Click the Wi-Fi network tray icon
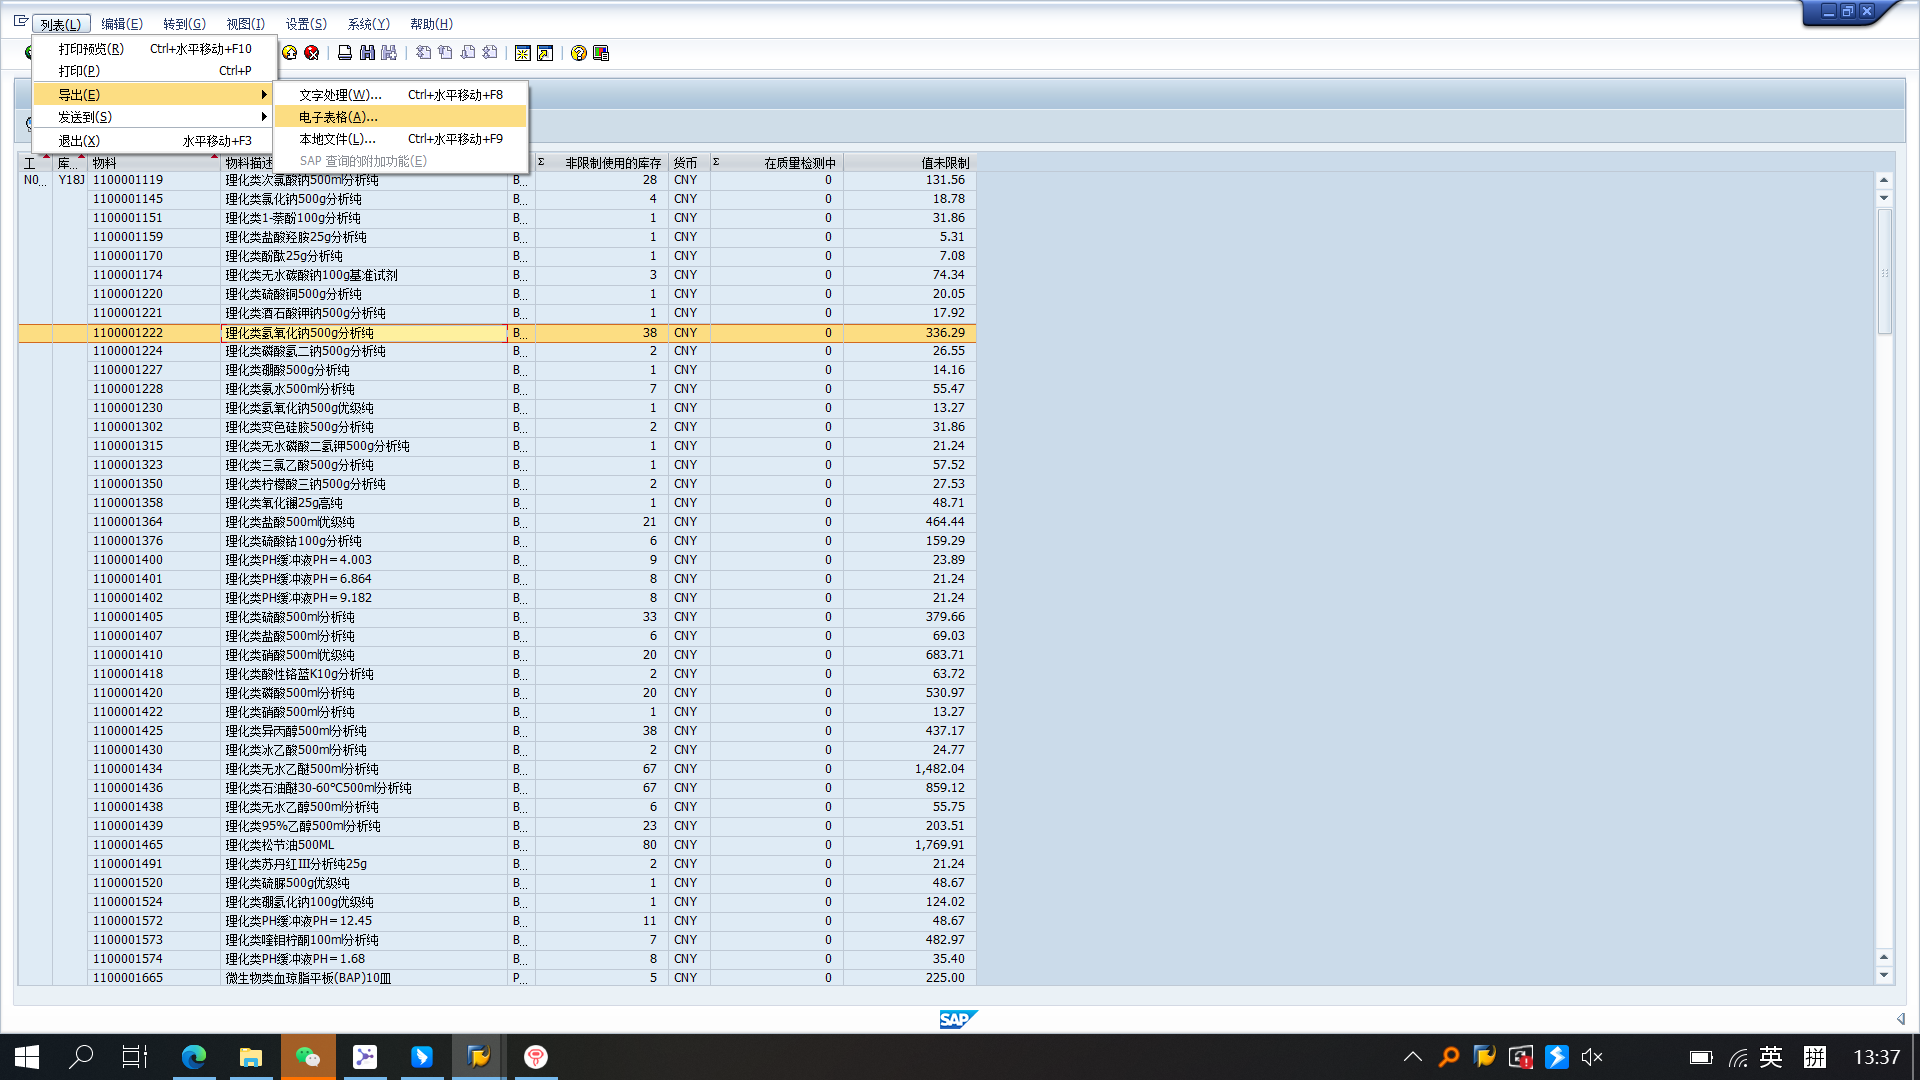Screen dimensions: 1920x1080 click(x=1738, y=1058)
